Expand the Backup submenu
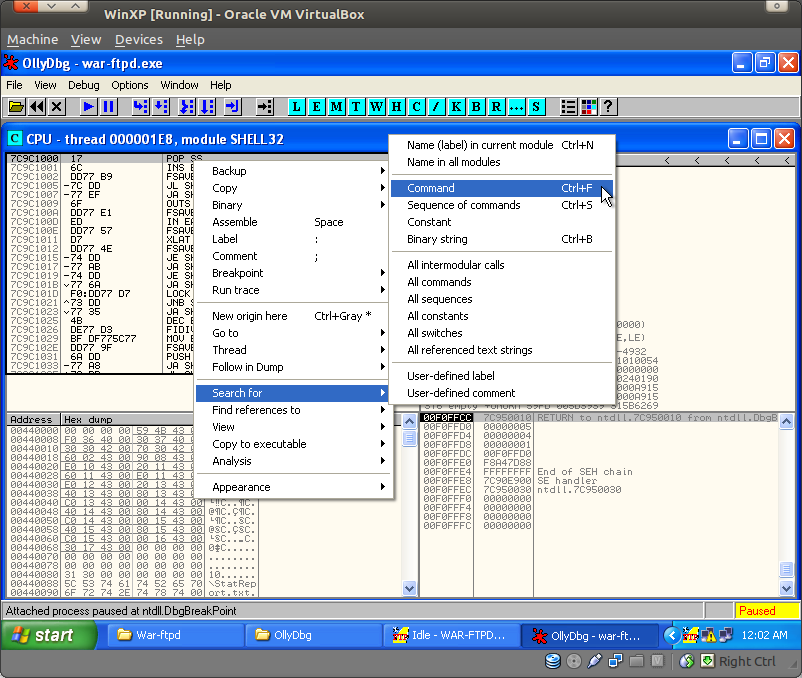 292,171
